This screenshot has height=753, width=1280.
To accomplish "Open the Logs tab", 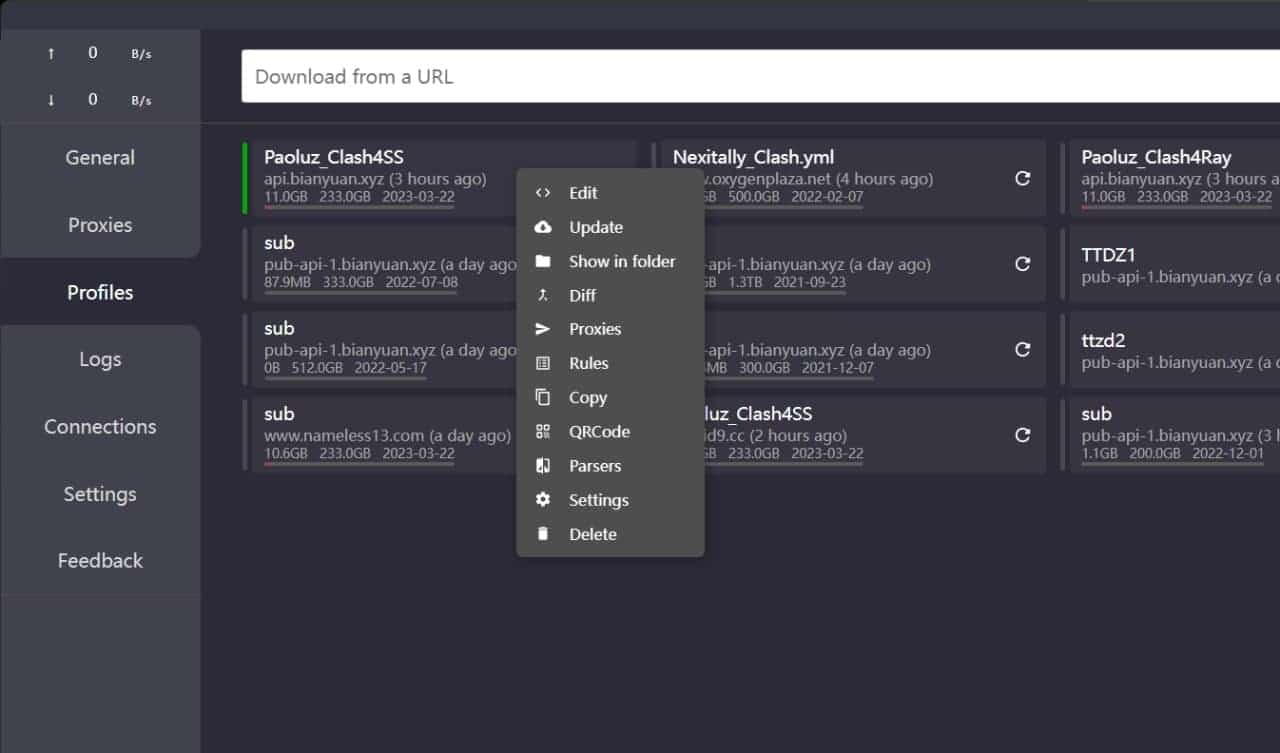I will (100, 358).
